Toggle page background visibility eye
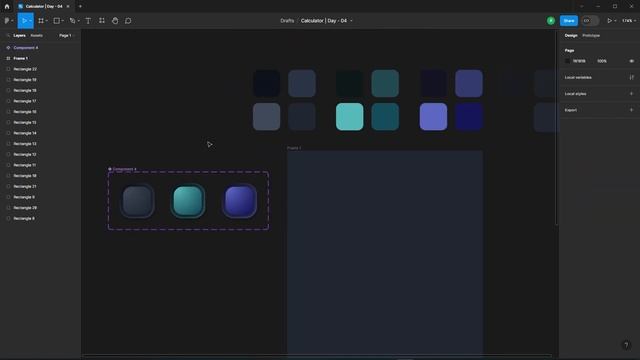Viewport: 640px width, 360px height. (x=631, y=61)
